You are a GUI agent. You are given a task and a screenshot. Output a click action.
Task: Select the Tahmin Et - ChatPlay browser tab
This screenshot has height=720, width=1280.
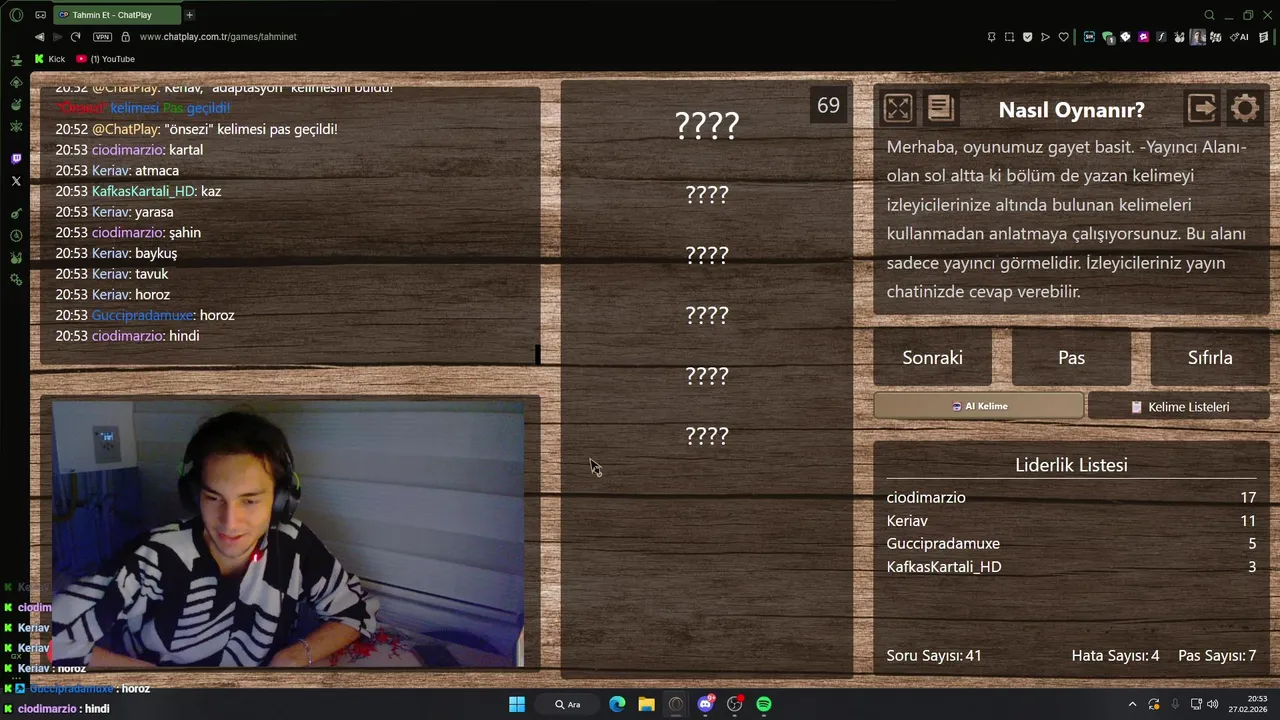point(115,15)
